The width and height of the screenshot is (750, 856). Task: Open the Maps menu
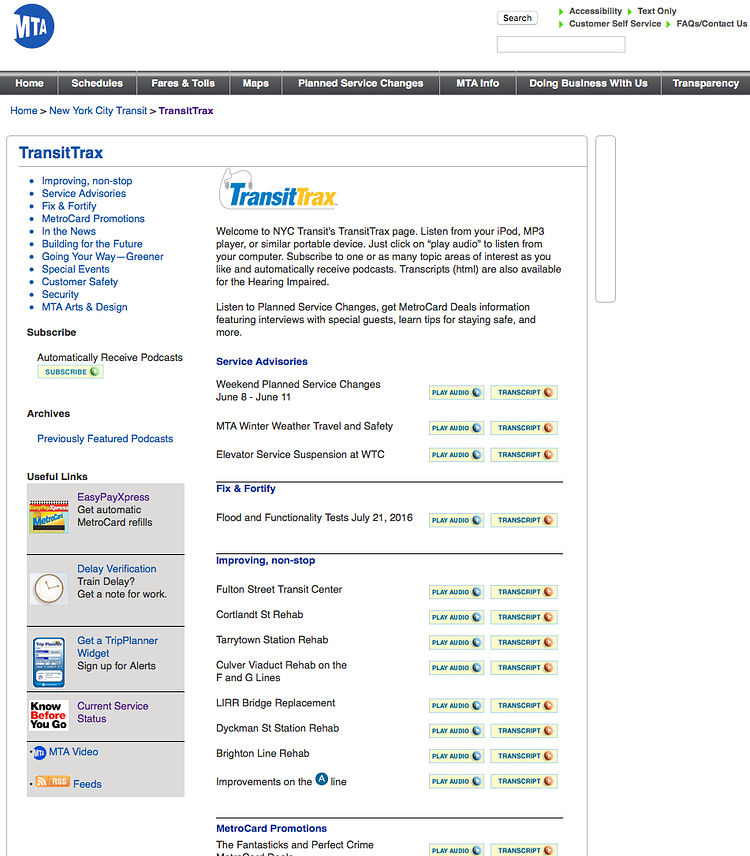pos(255,83)
